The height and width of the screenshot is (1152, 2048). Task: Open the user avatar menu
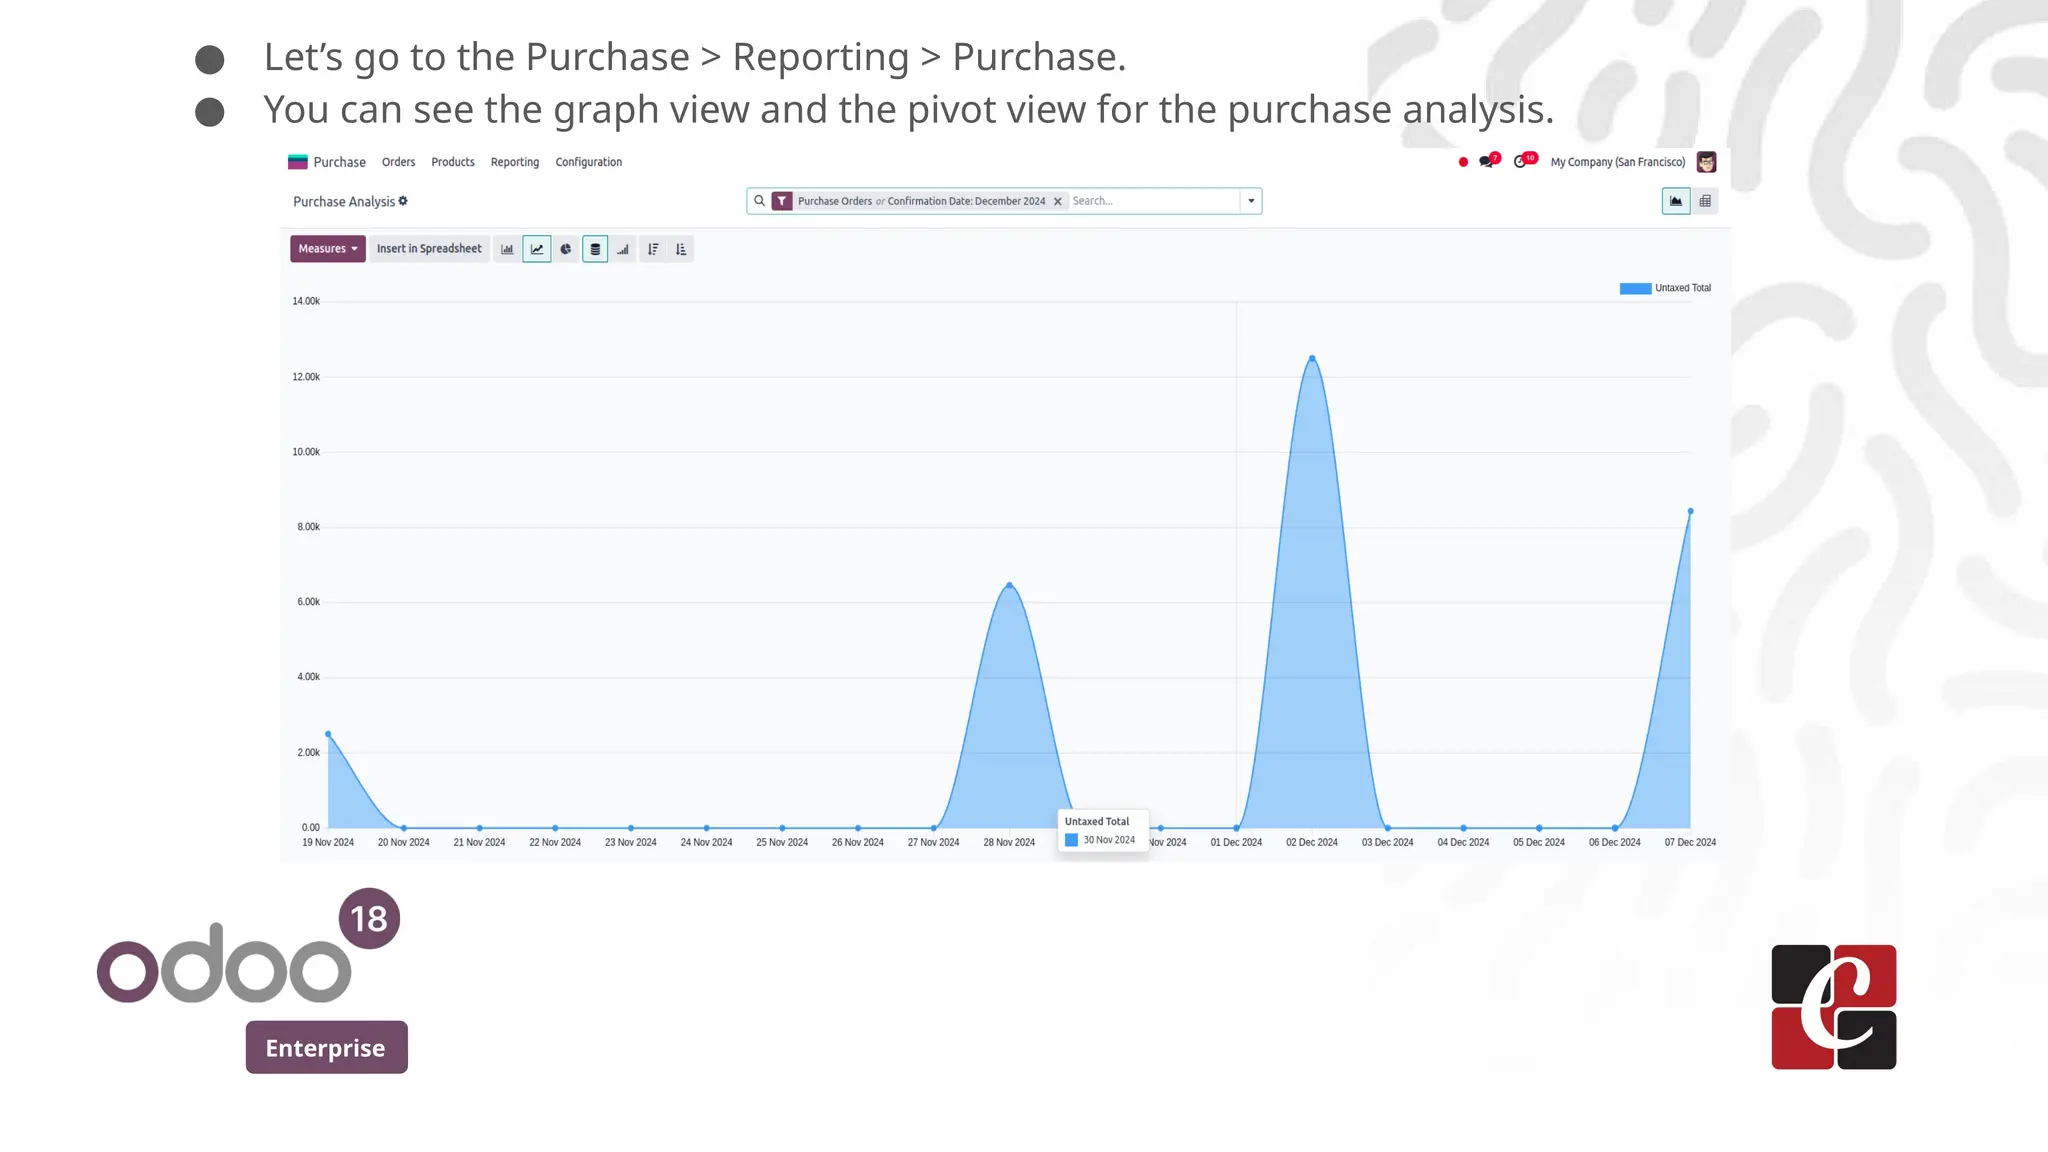point(1707,162)
